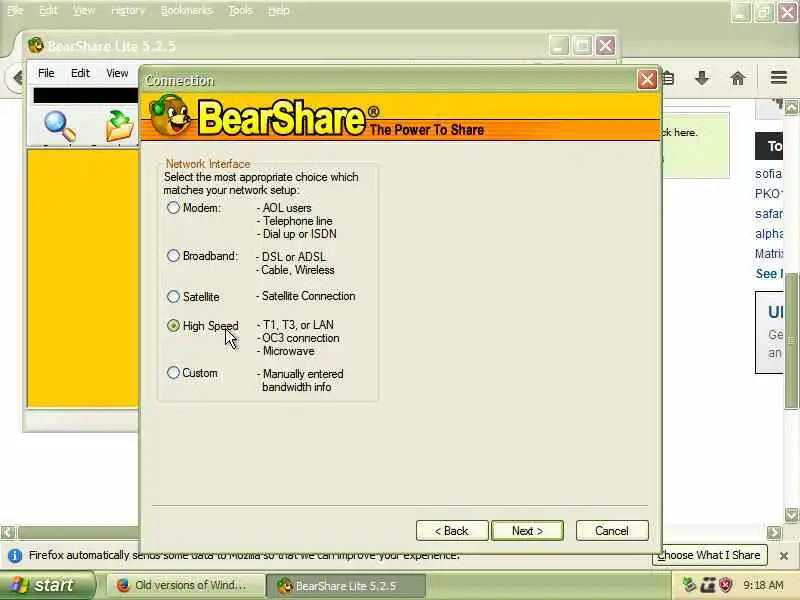800x600 pixels.
Task: Open the safar link in sidebar
Action: [769, 213]
